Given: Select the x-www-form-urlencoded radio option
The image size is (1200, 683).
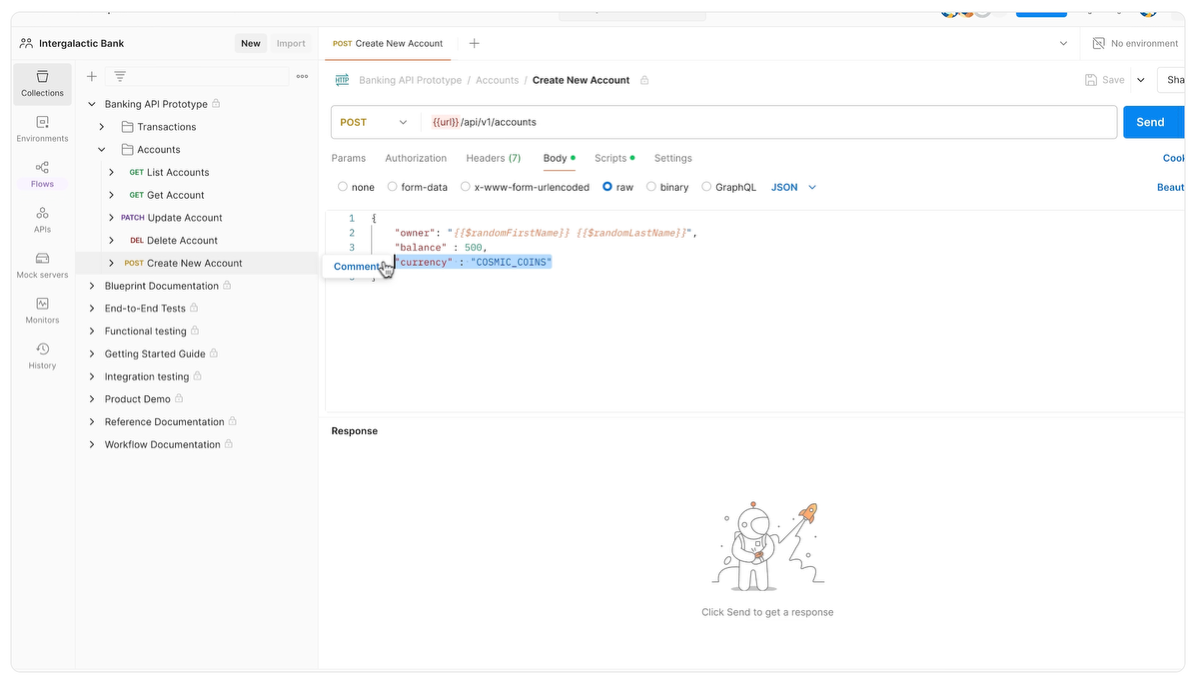Looking at the screenshot, I should point(465,187).
